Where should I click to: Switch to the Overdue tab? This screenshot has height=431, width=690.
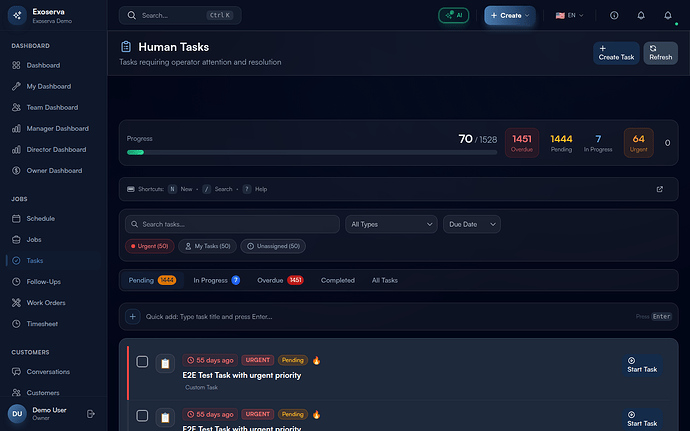[279, 281]
